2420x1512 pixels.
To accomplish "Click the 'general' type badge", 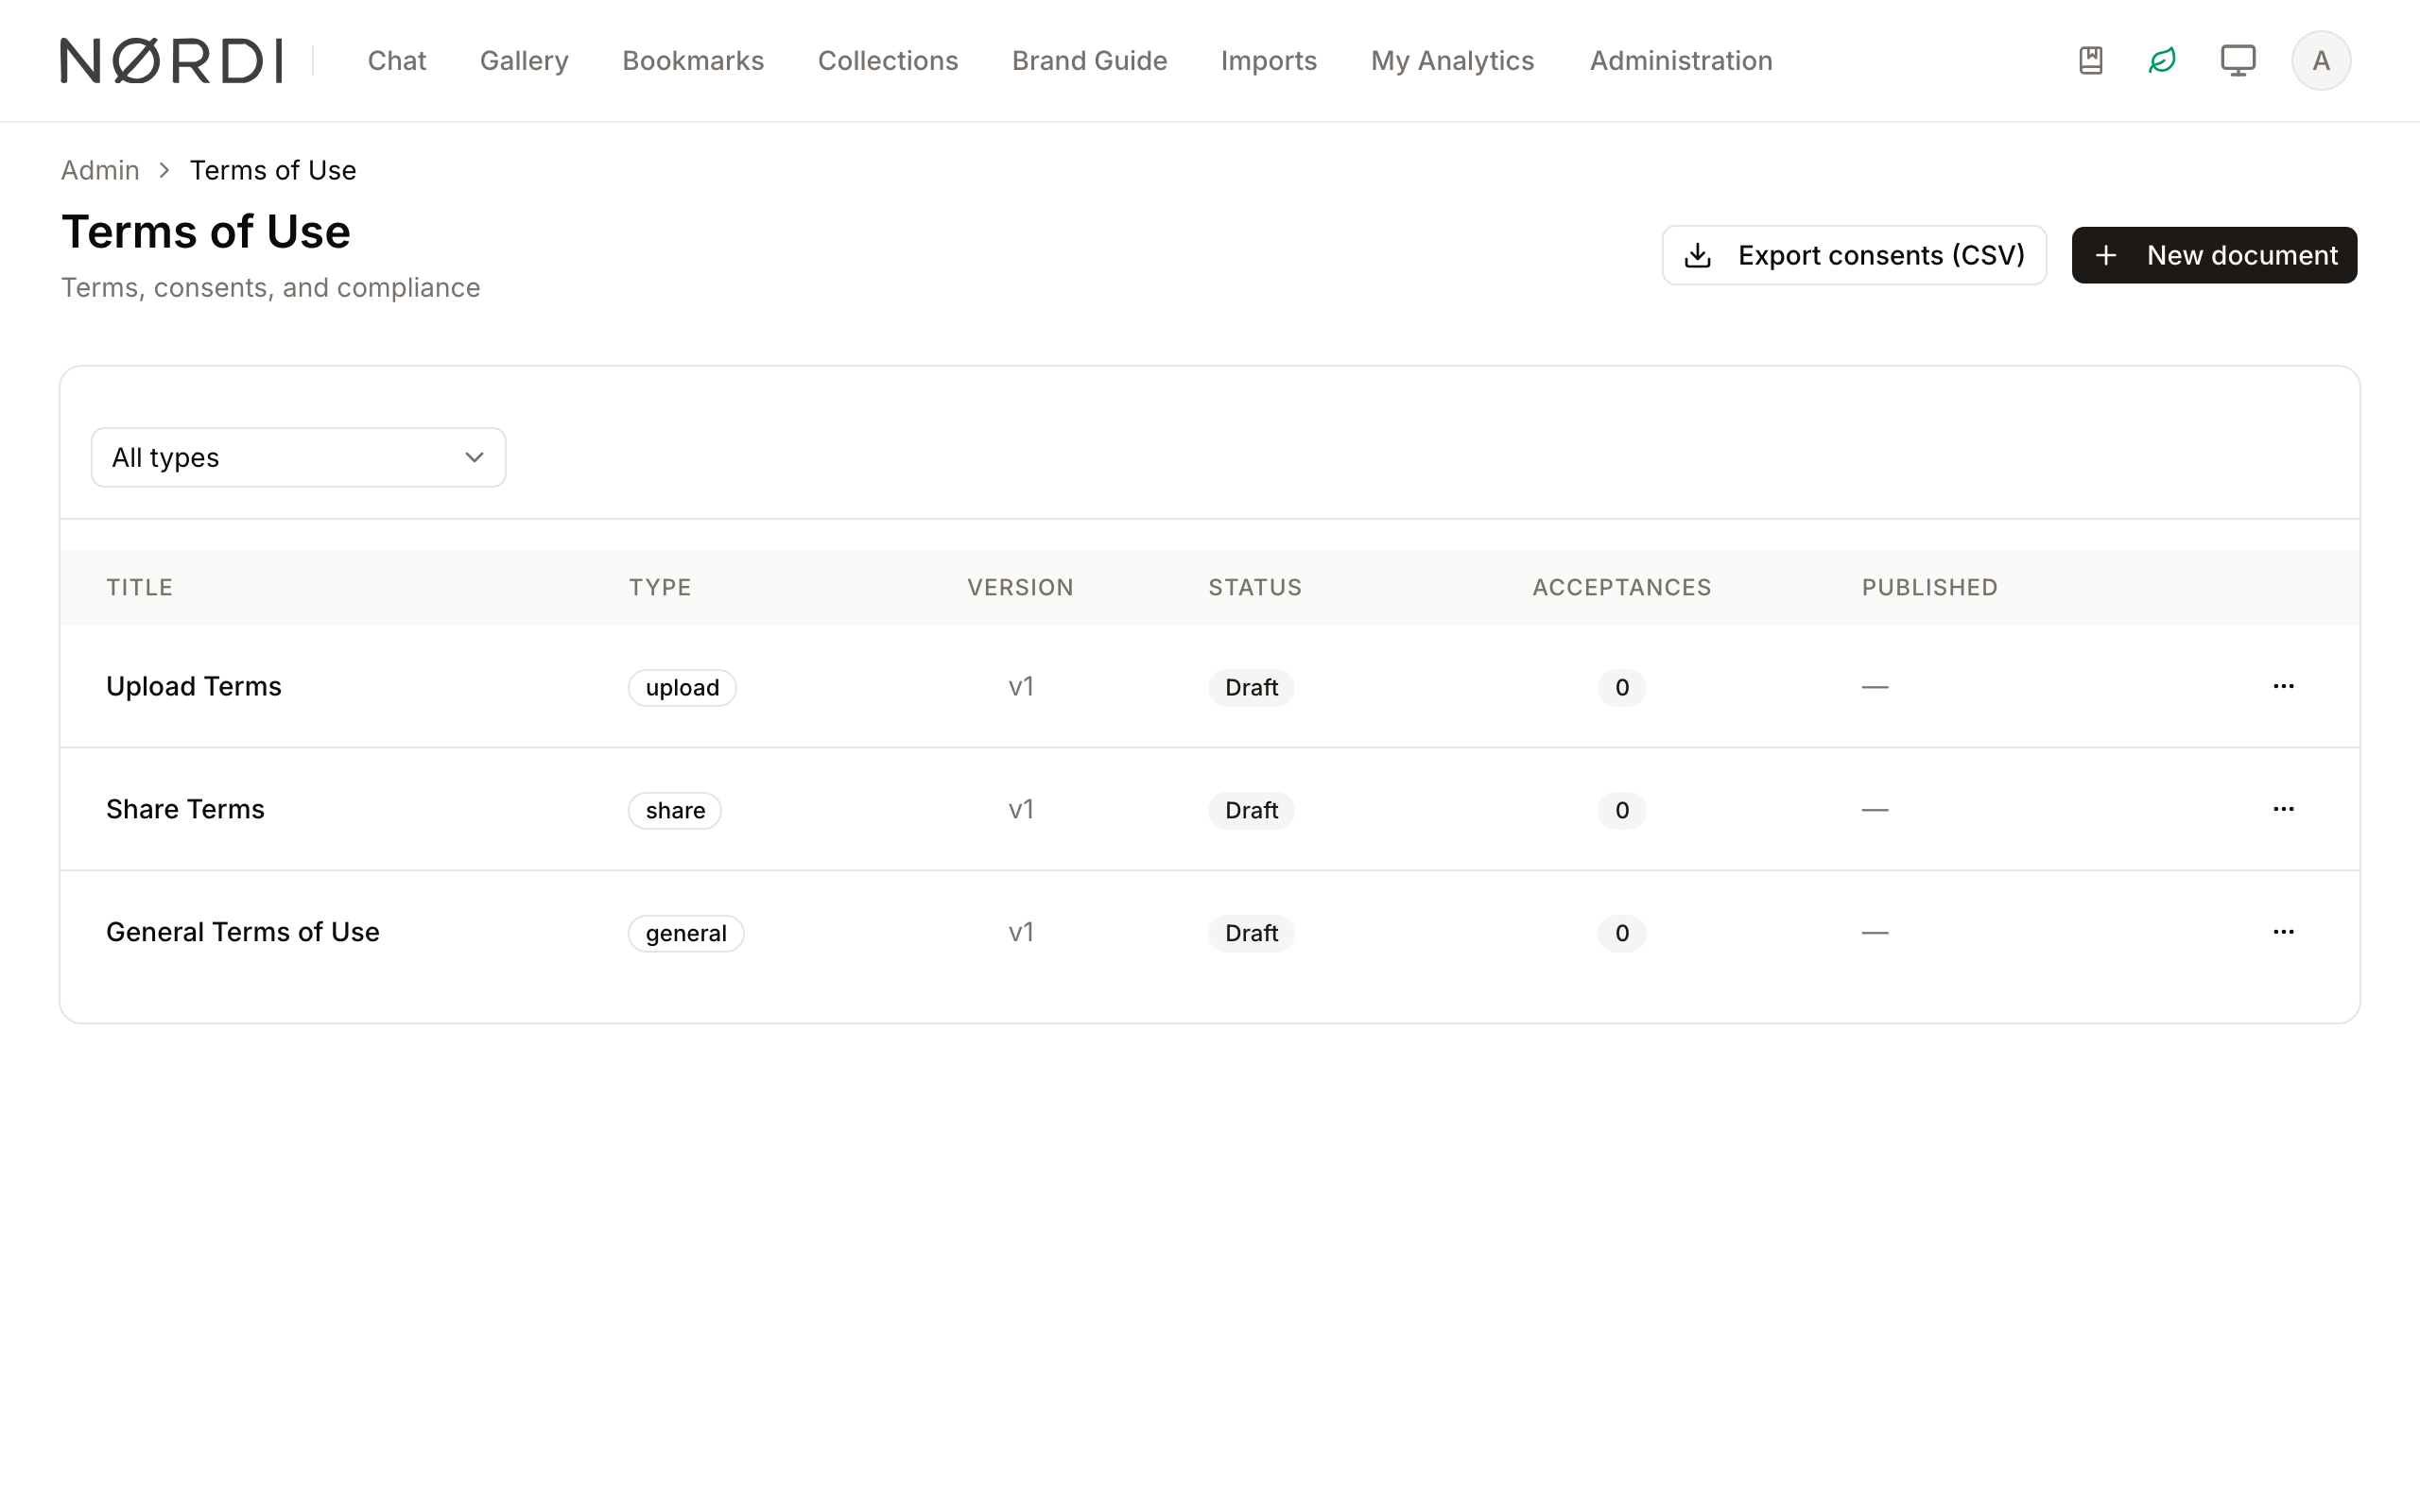I will [x=686, y=934].
